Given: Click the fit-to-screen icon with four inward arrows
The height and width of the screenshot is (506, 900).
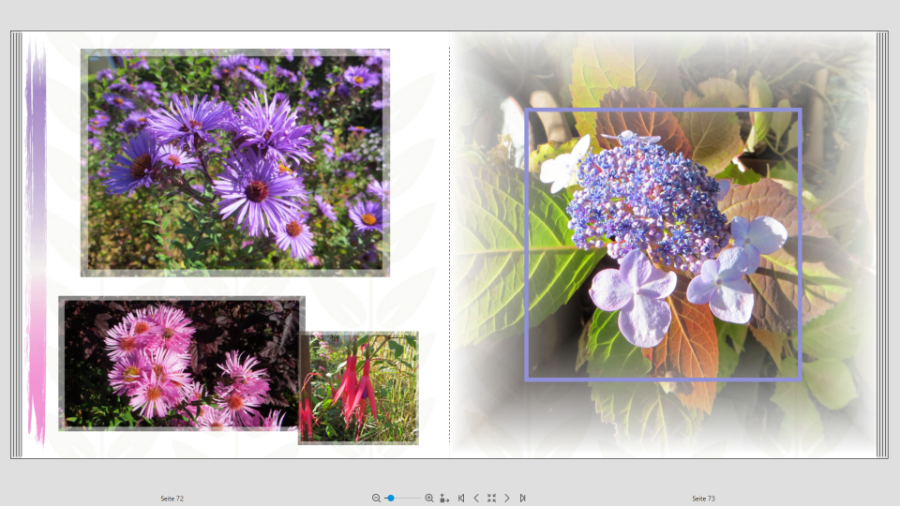Looking at the screenshot, I should pos(491,498).
